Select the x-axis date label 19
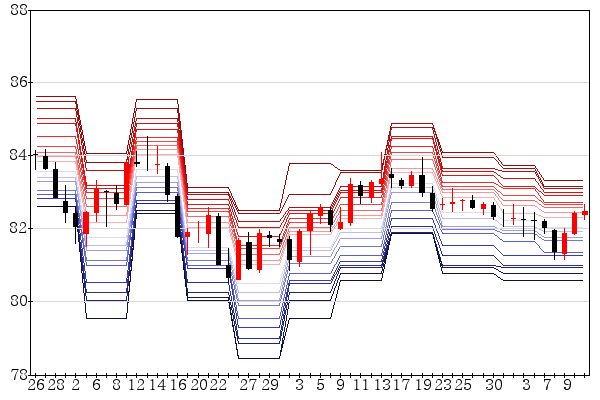This screenshot has width=600, height=400. coord(423,384)
